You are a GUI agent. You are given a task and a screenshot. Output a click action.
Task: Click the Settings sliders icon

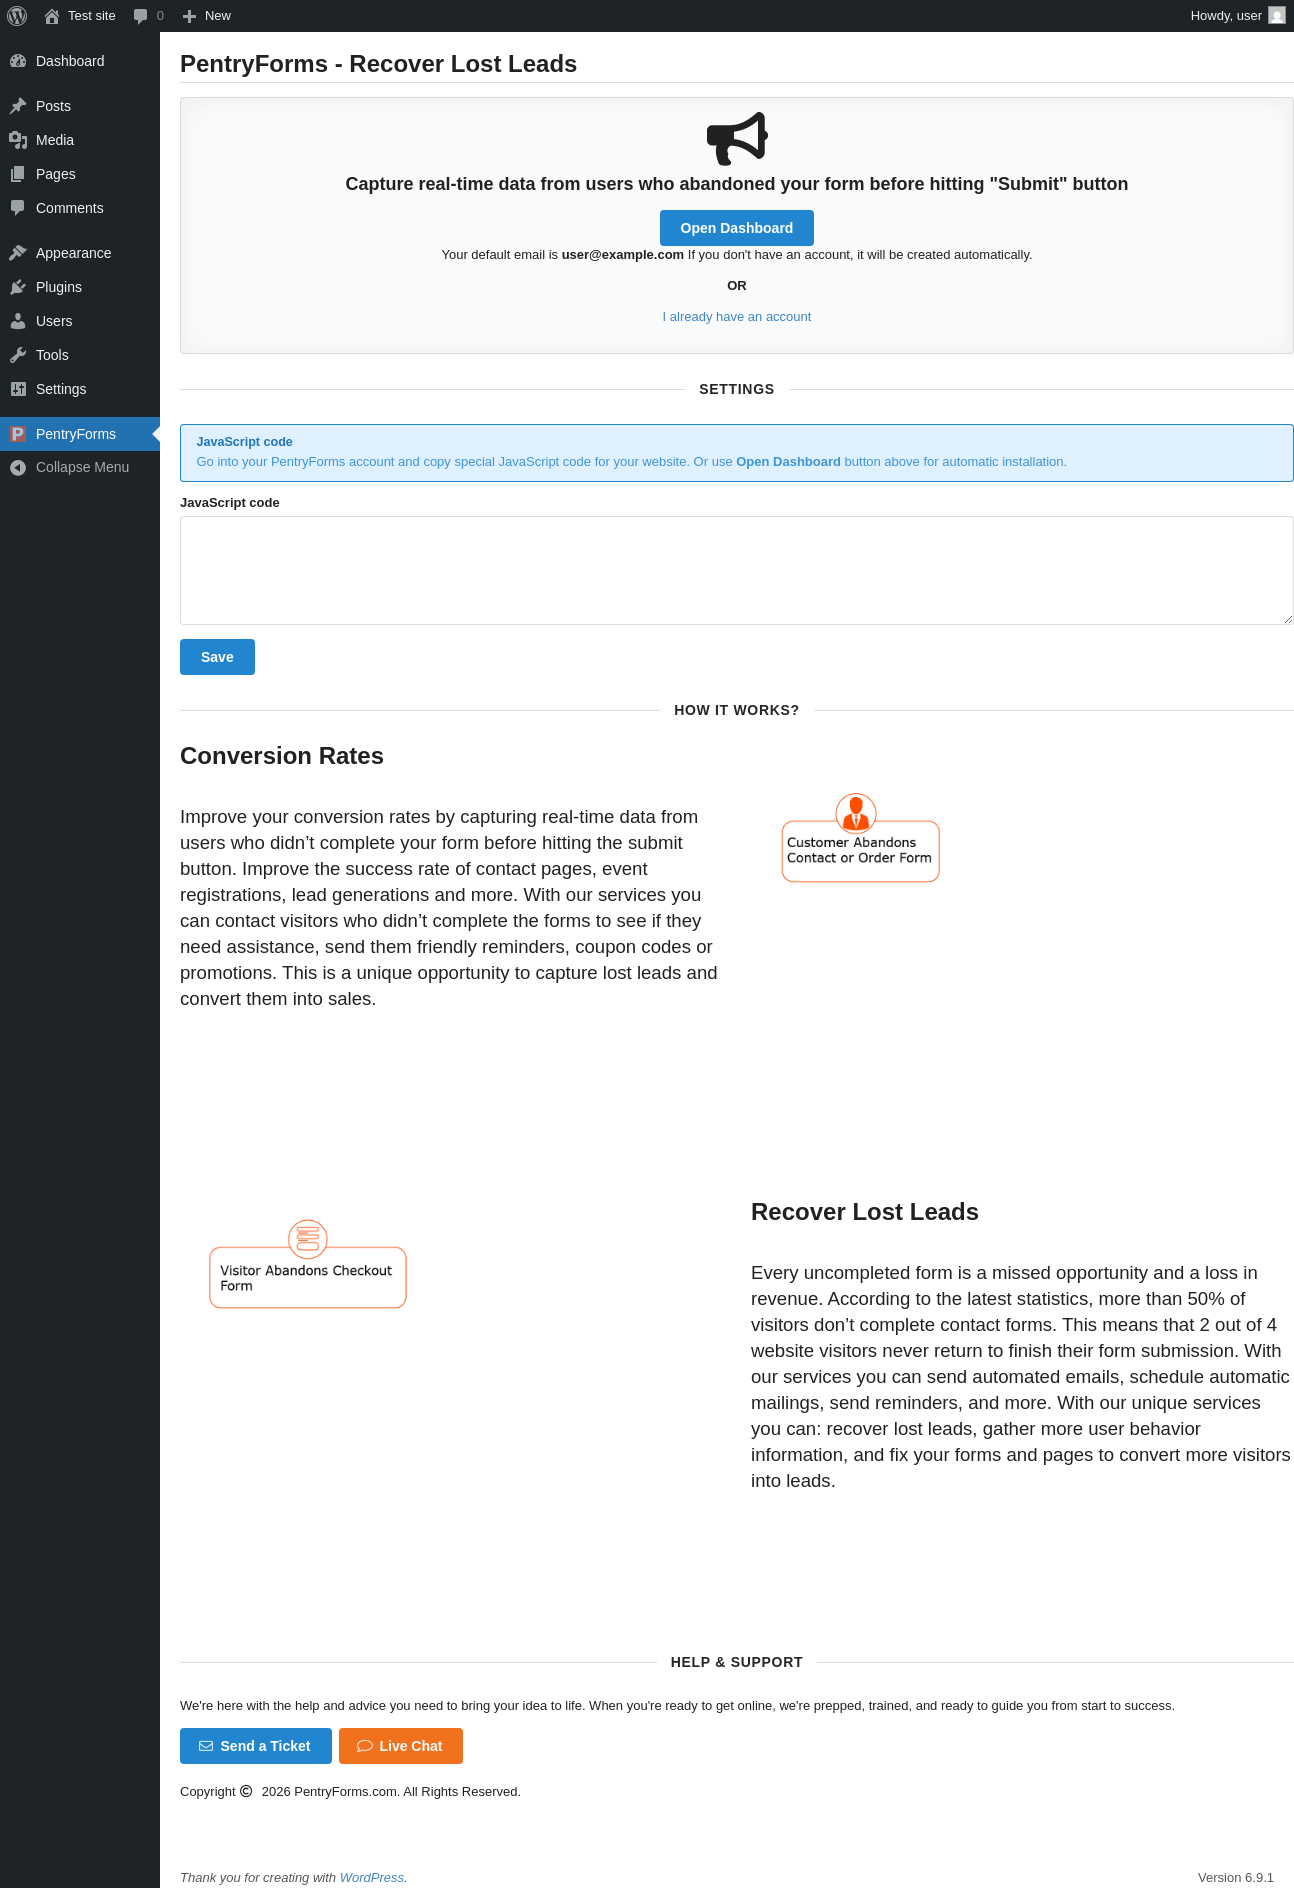pos(18,389)
